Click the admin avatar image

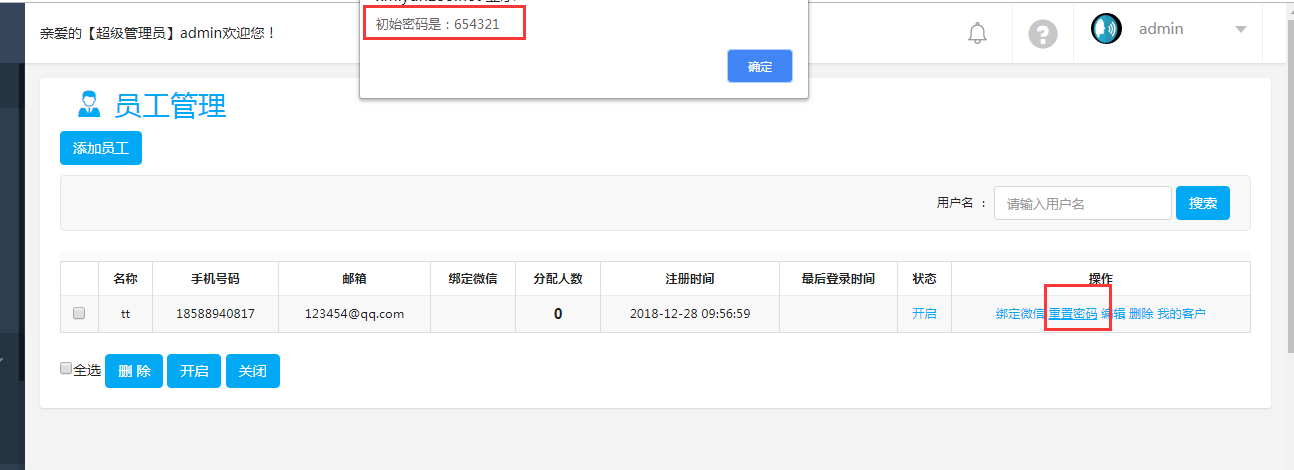tap(1106, 29)
